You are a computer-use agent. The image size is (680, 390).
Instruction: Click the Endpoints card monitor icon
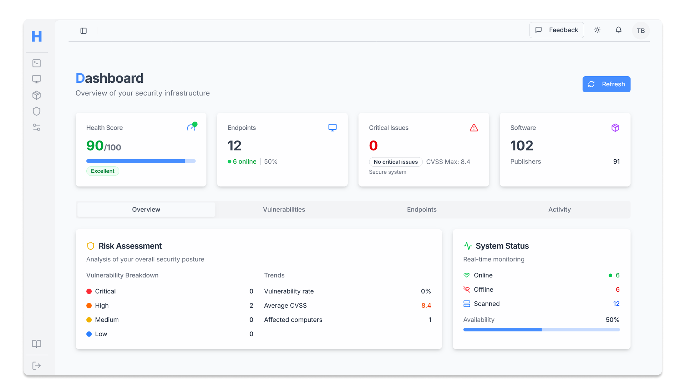click(332, 128)
